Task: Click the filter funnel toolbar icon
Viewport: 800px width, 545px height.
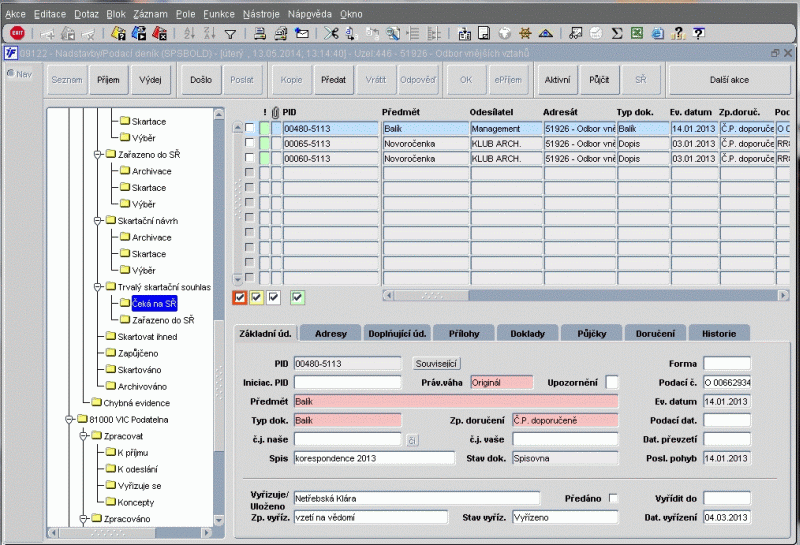Action: point(229,34)
